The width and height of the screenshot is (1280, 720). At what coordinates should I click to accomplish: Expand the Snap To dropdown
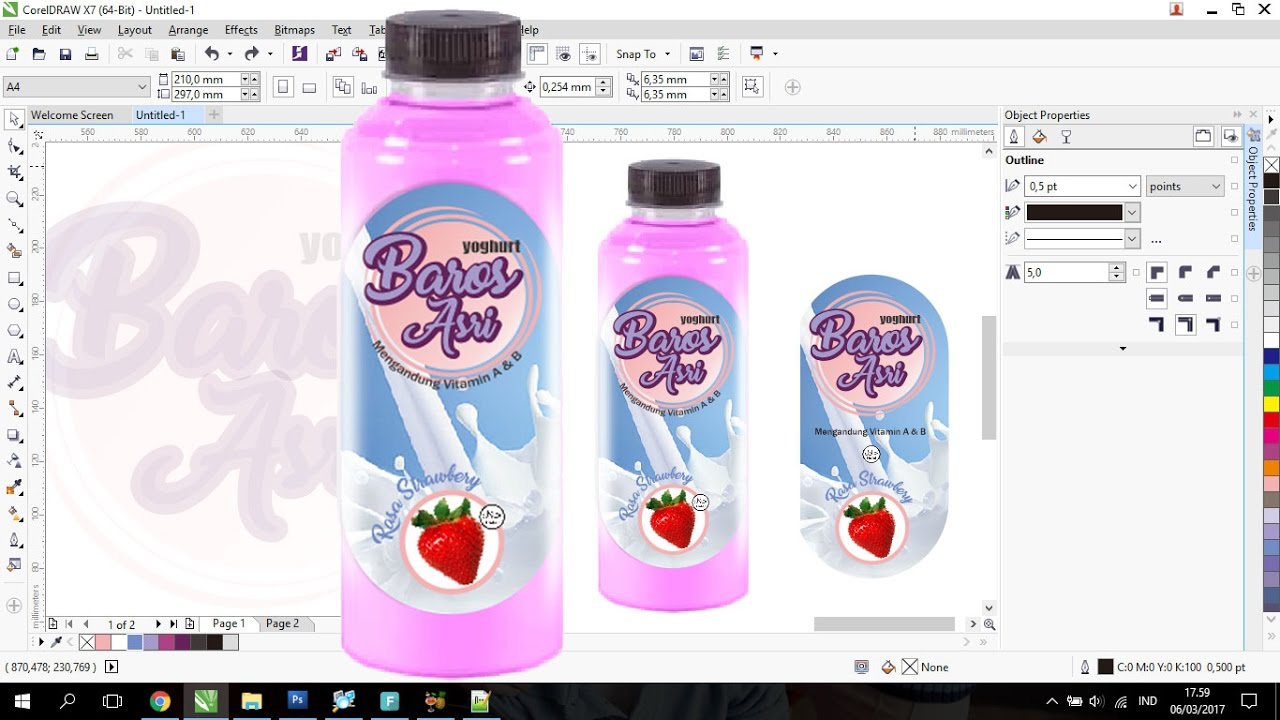(668, 54)
